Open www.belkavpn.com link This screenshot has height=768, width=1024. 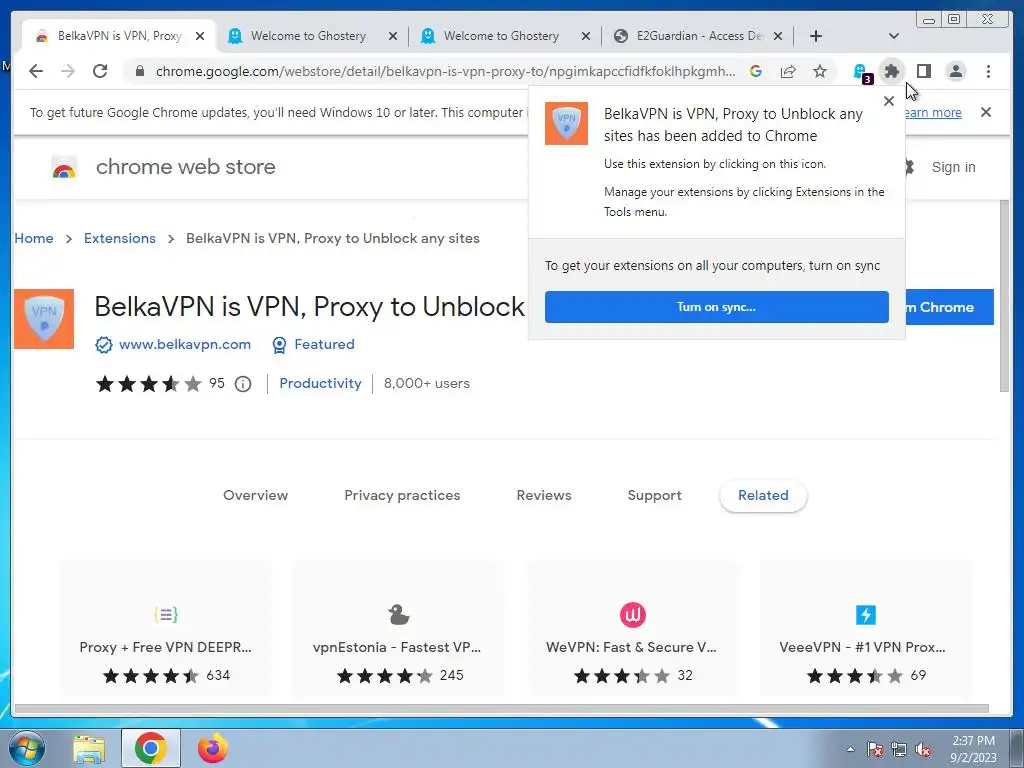pos(185,344)
